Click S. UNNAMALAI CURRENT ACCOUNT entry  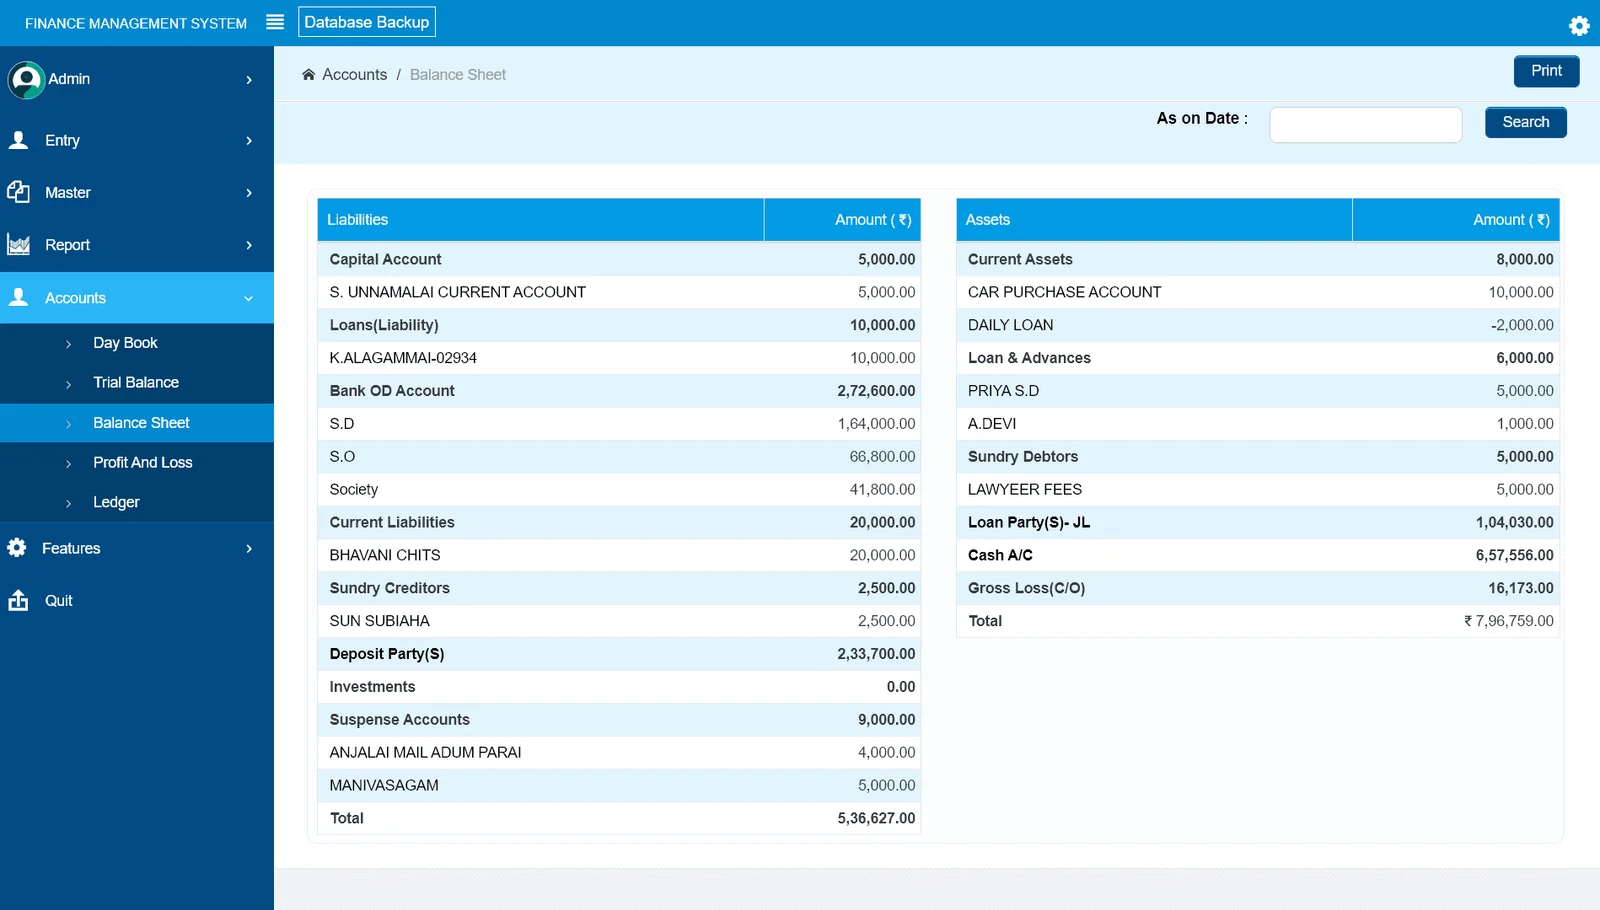[458, 292]
